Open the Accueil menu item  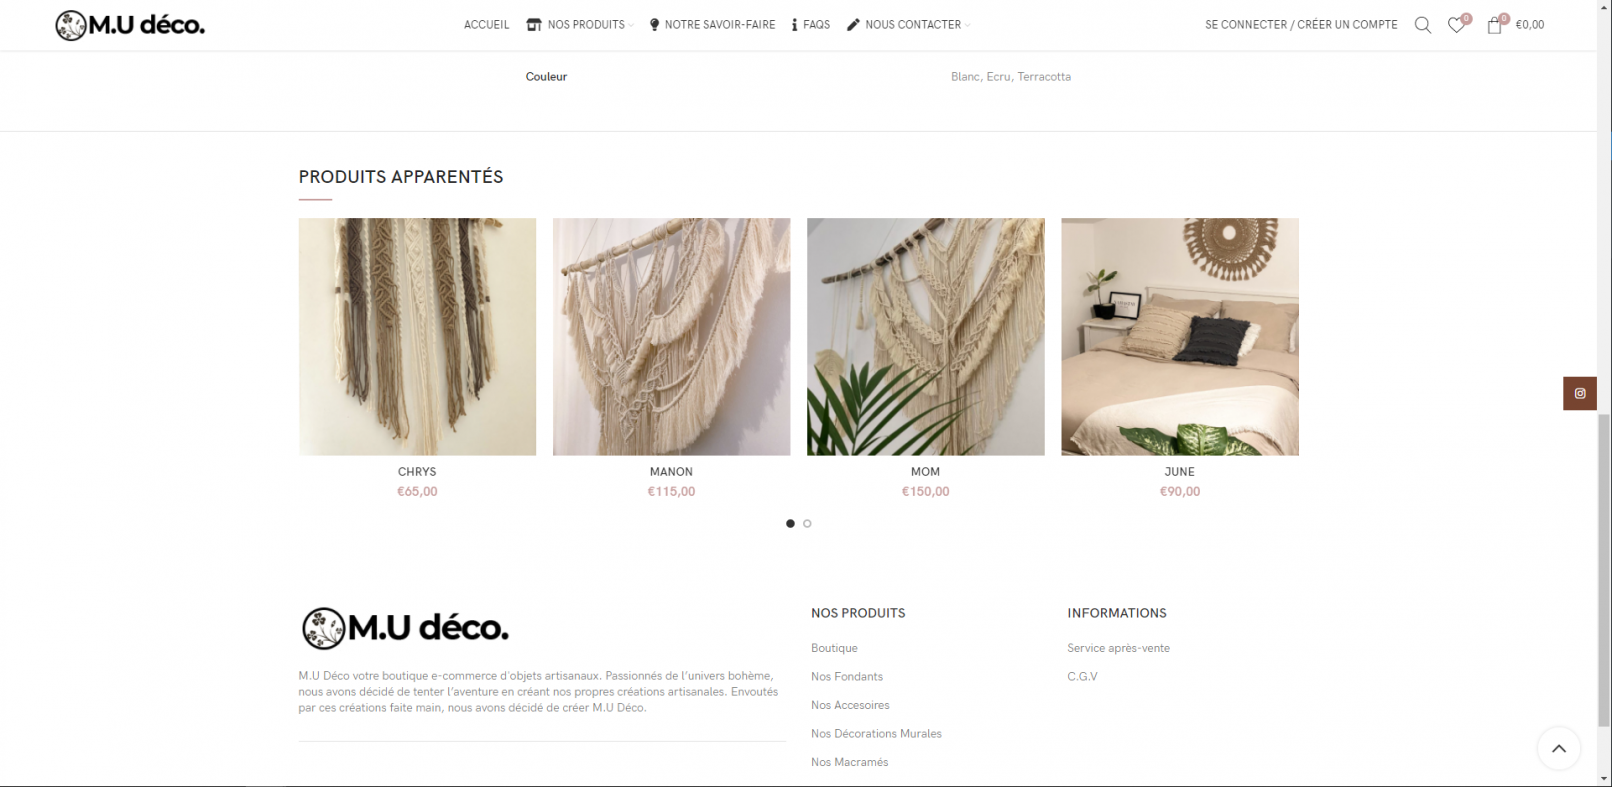click(x=486, y=25)
